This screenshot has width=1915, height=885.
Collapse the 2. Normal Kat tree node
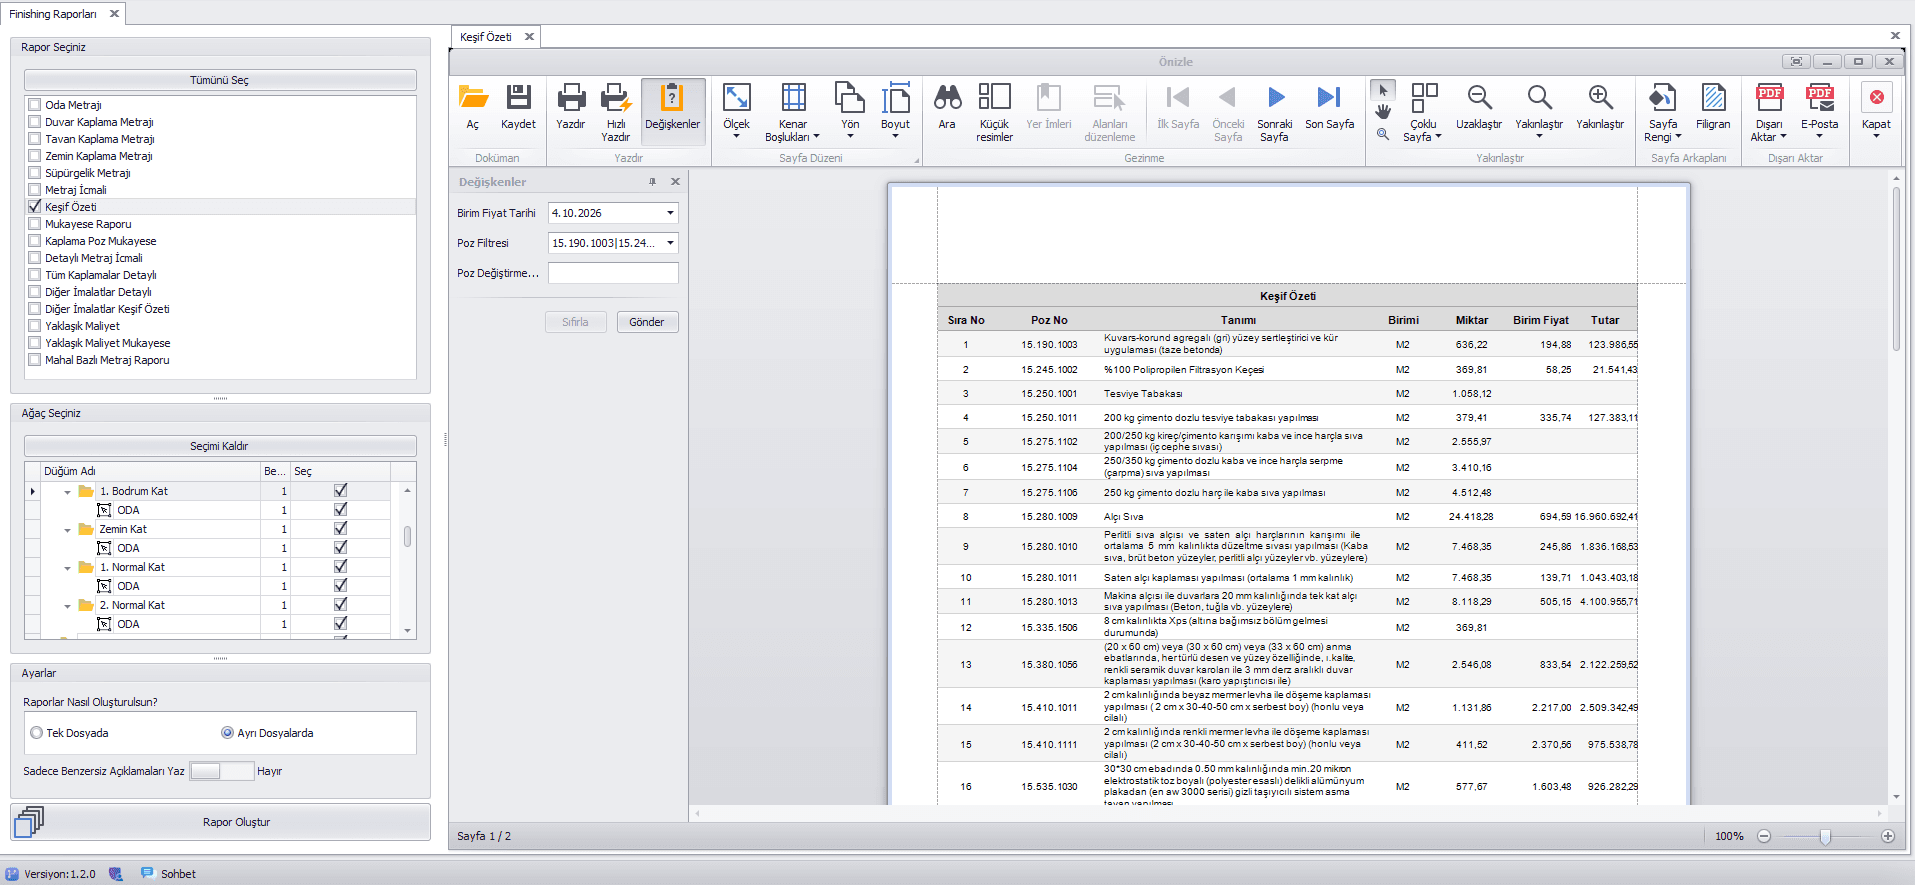[x=67, y=606]
